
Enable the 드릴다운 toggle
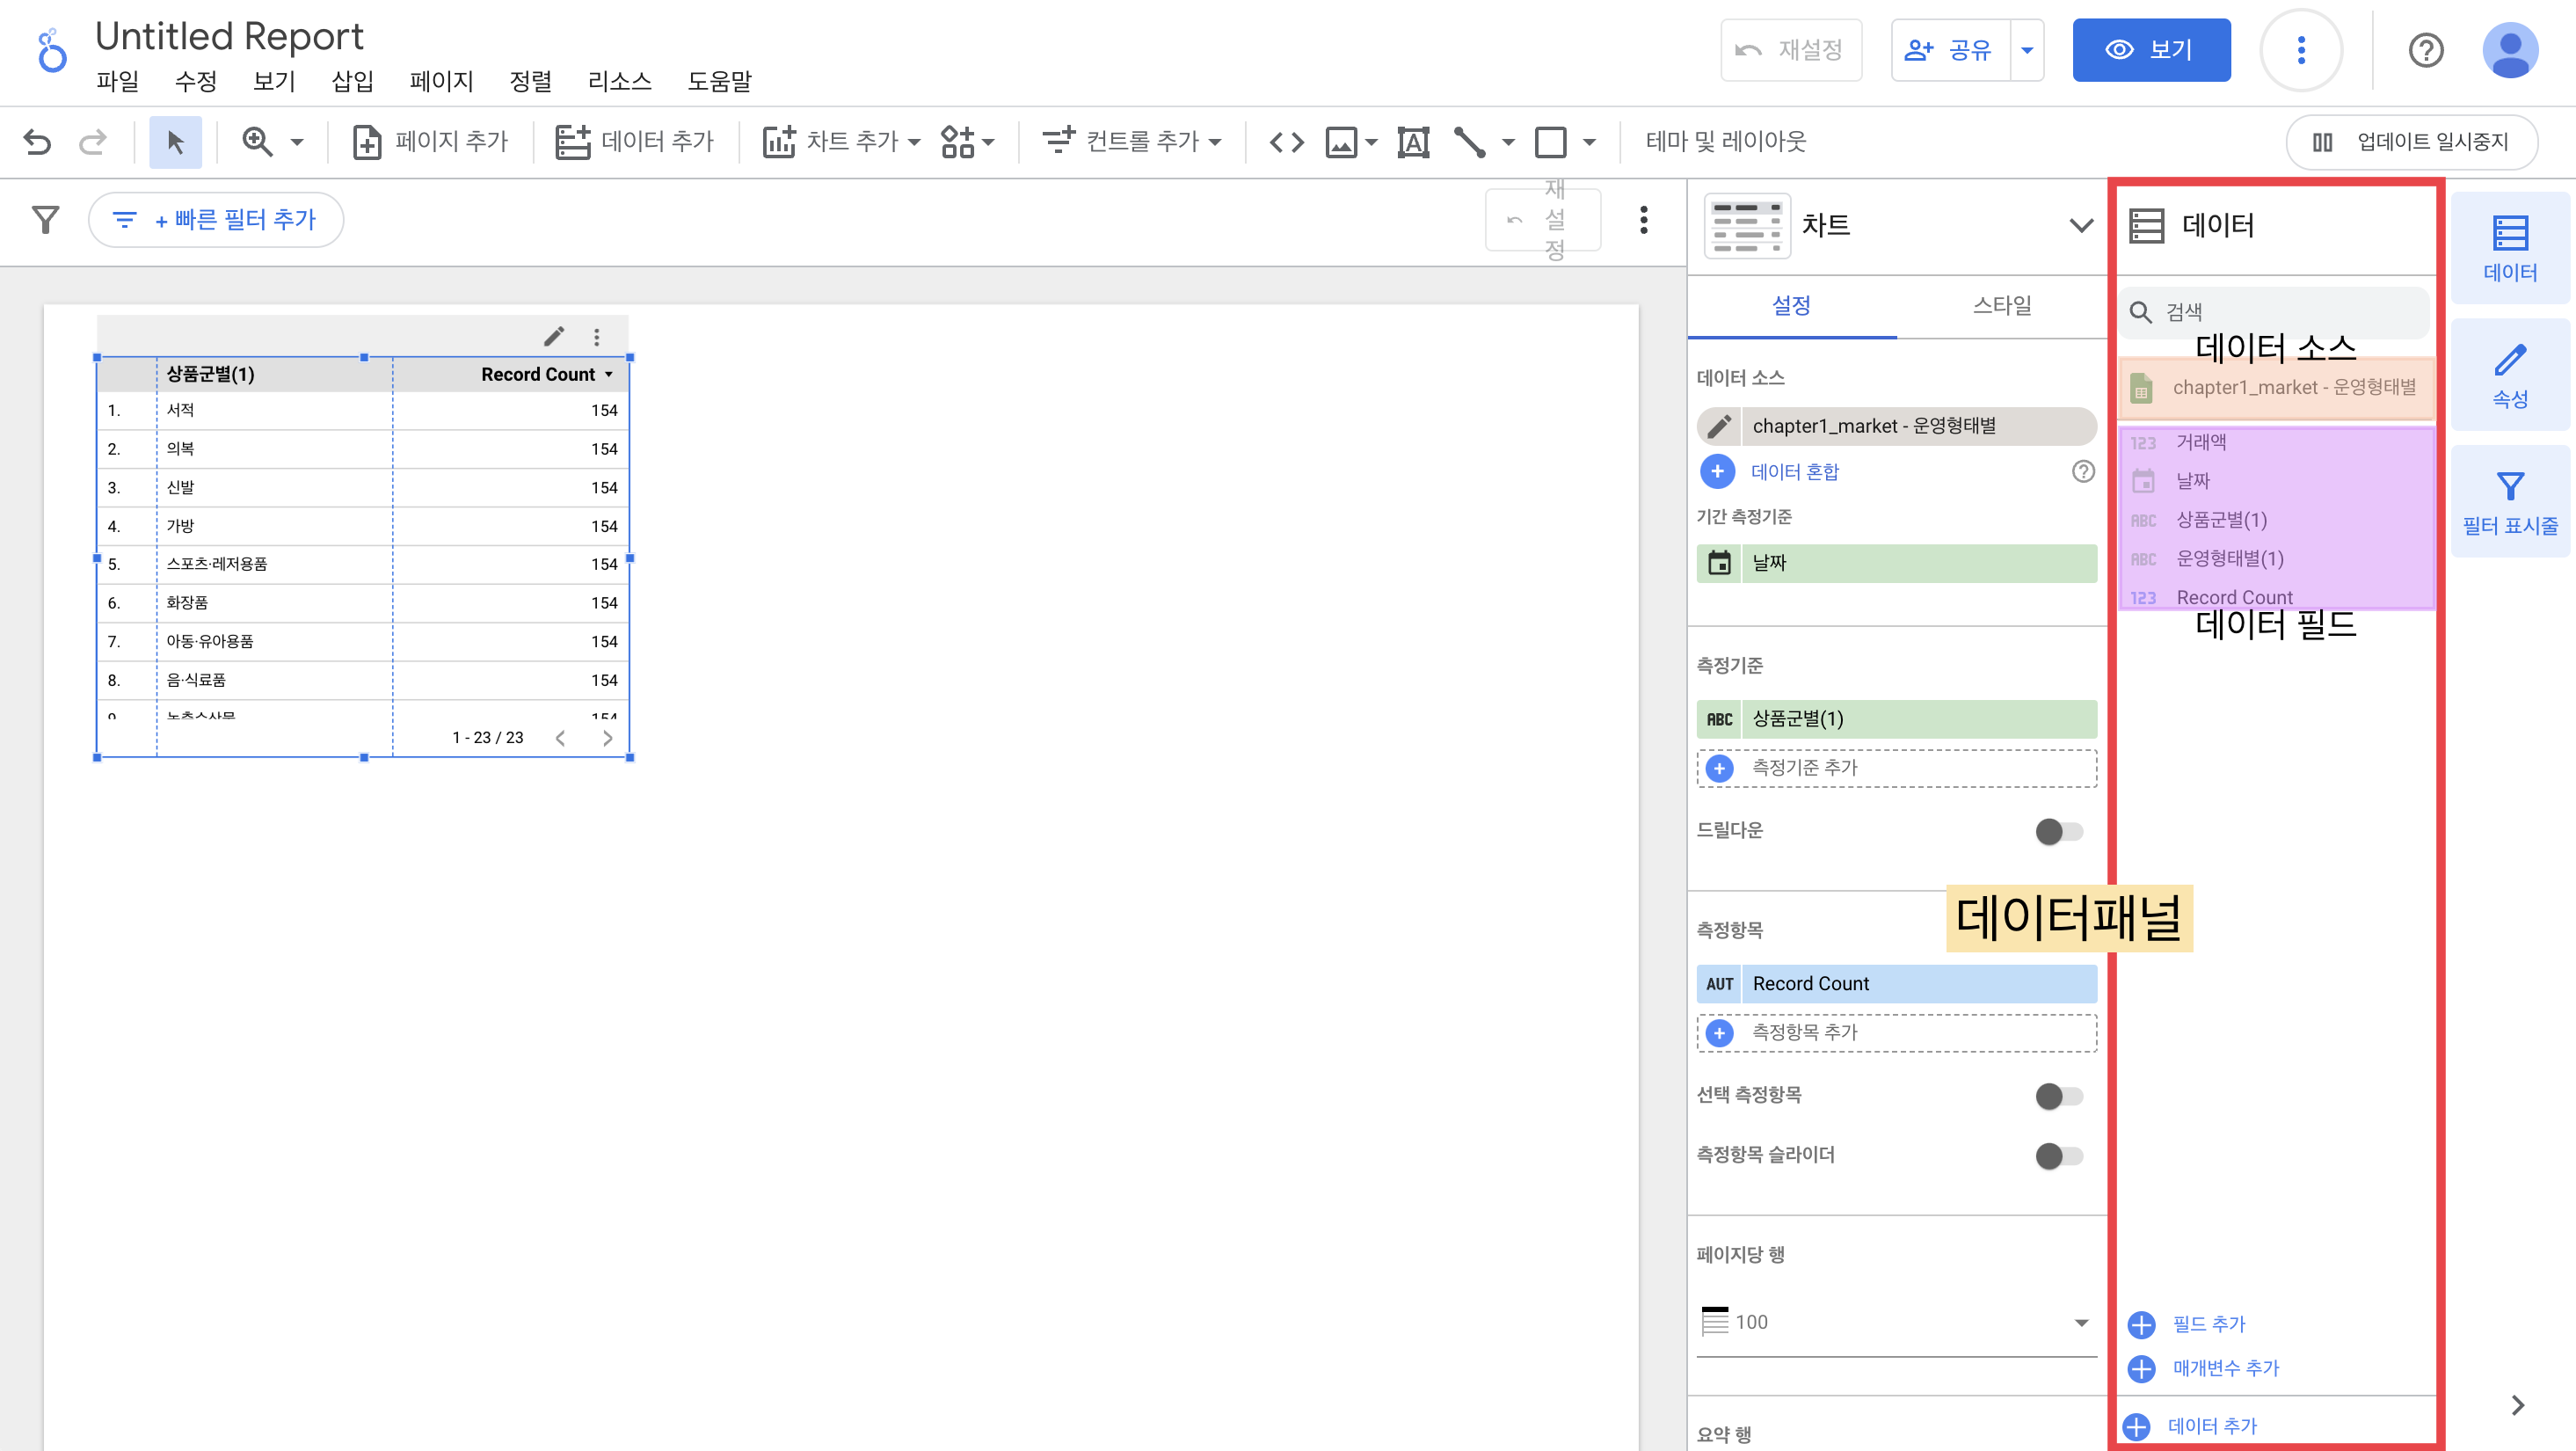(x=2058, y=831)
